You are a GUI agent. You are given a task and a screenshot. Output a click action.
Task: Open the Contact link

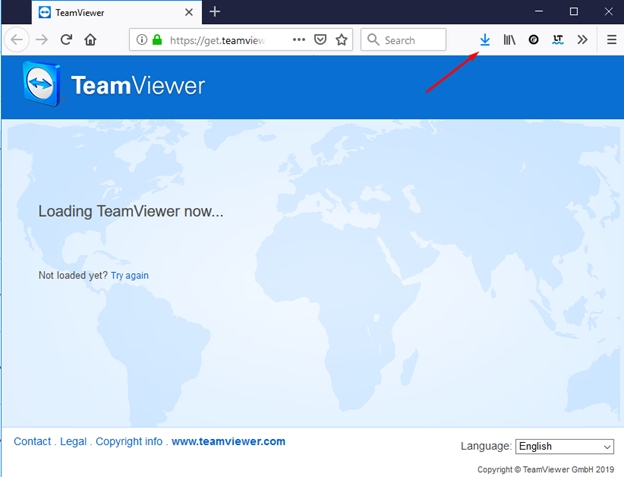(32, 441)
